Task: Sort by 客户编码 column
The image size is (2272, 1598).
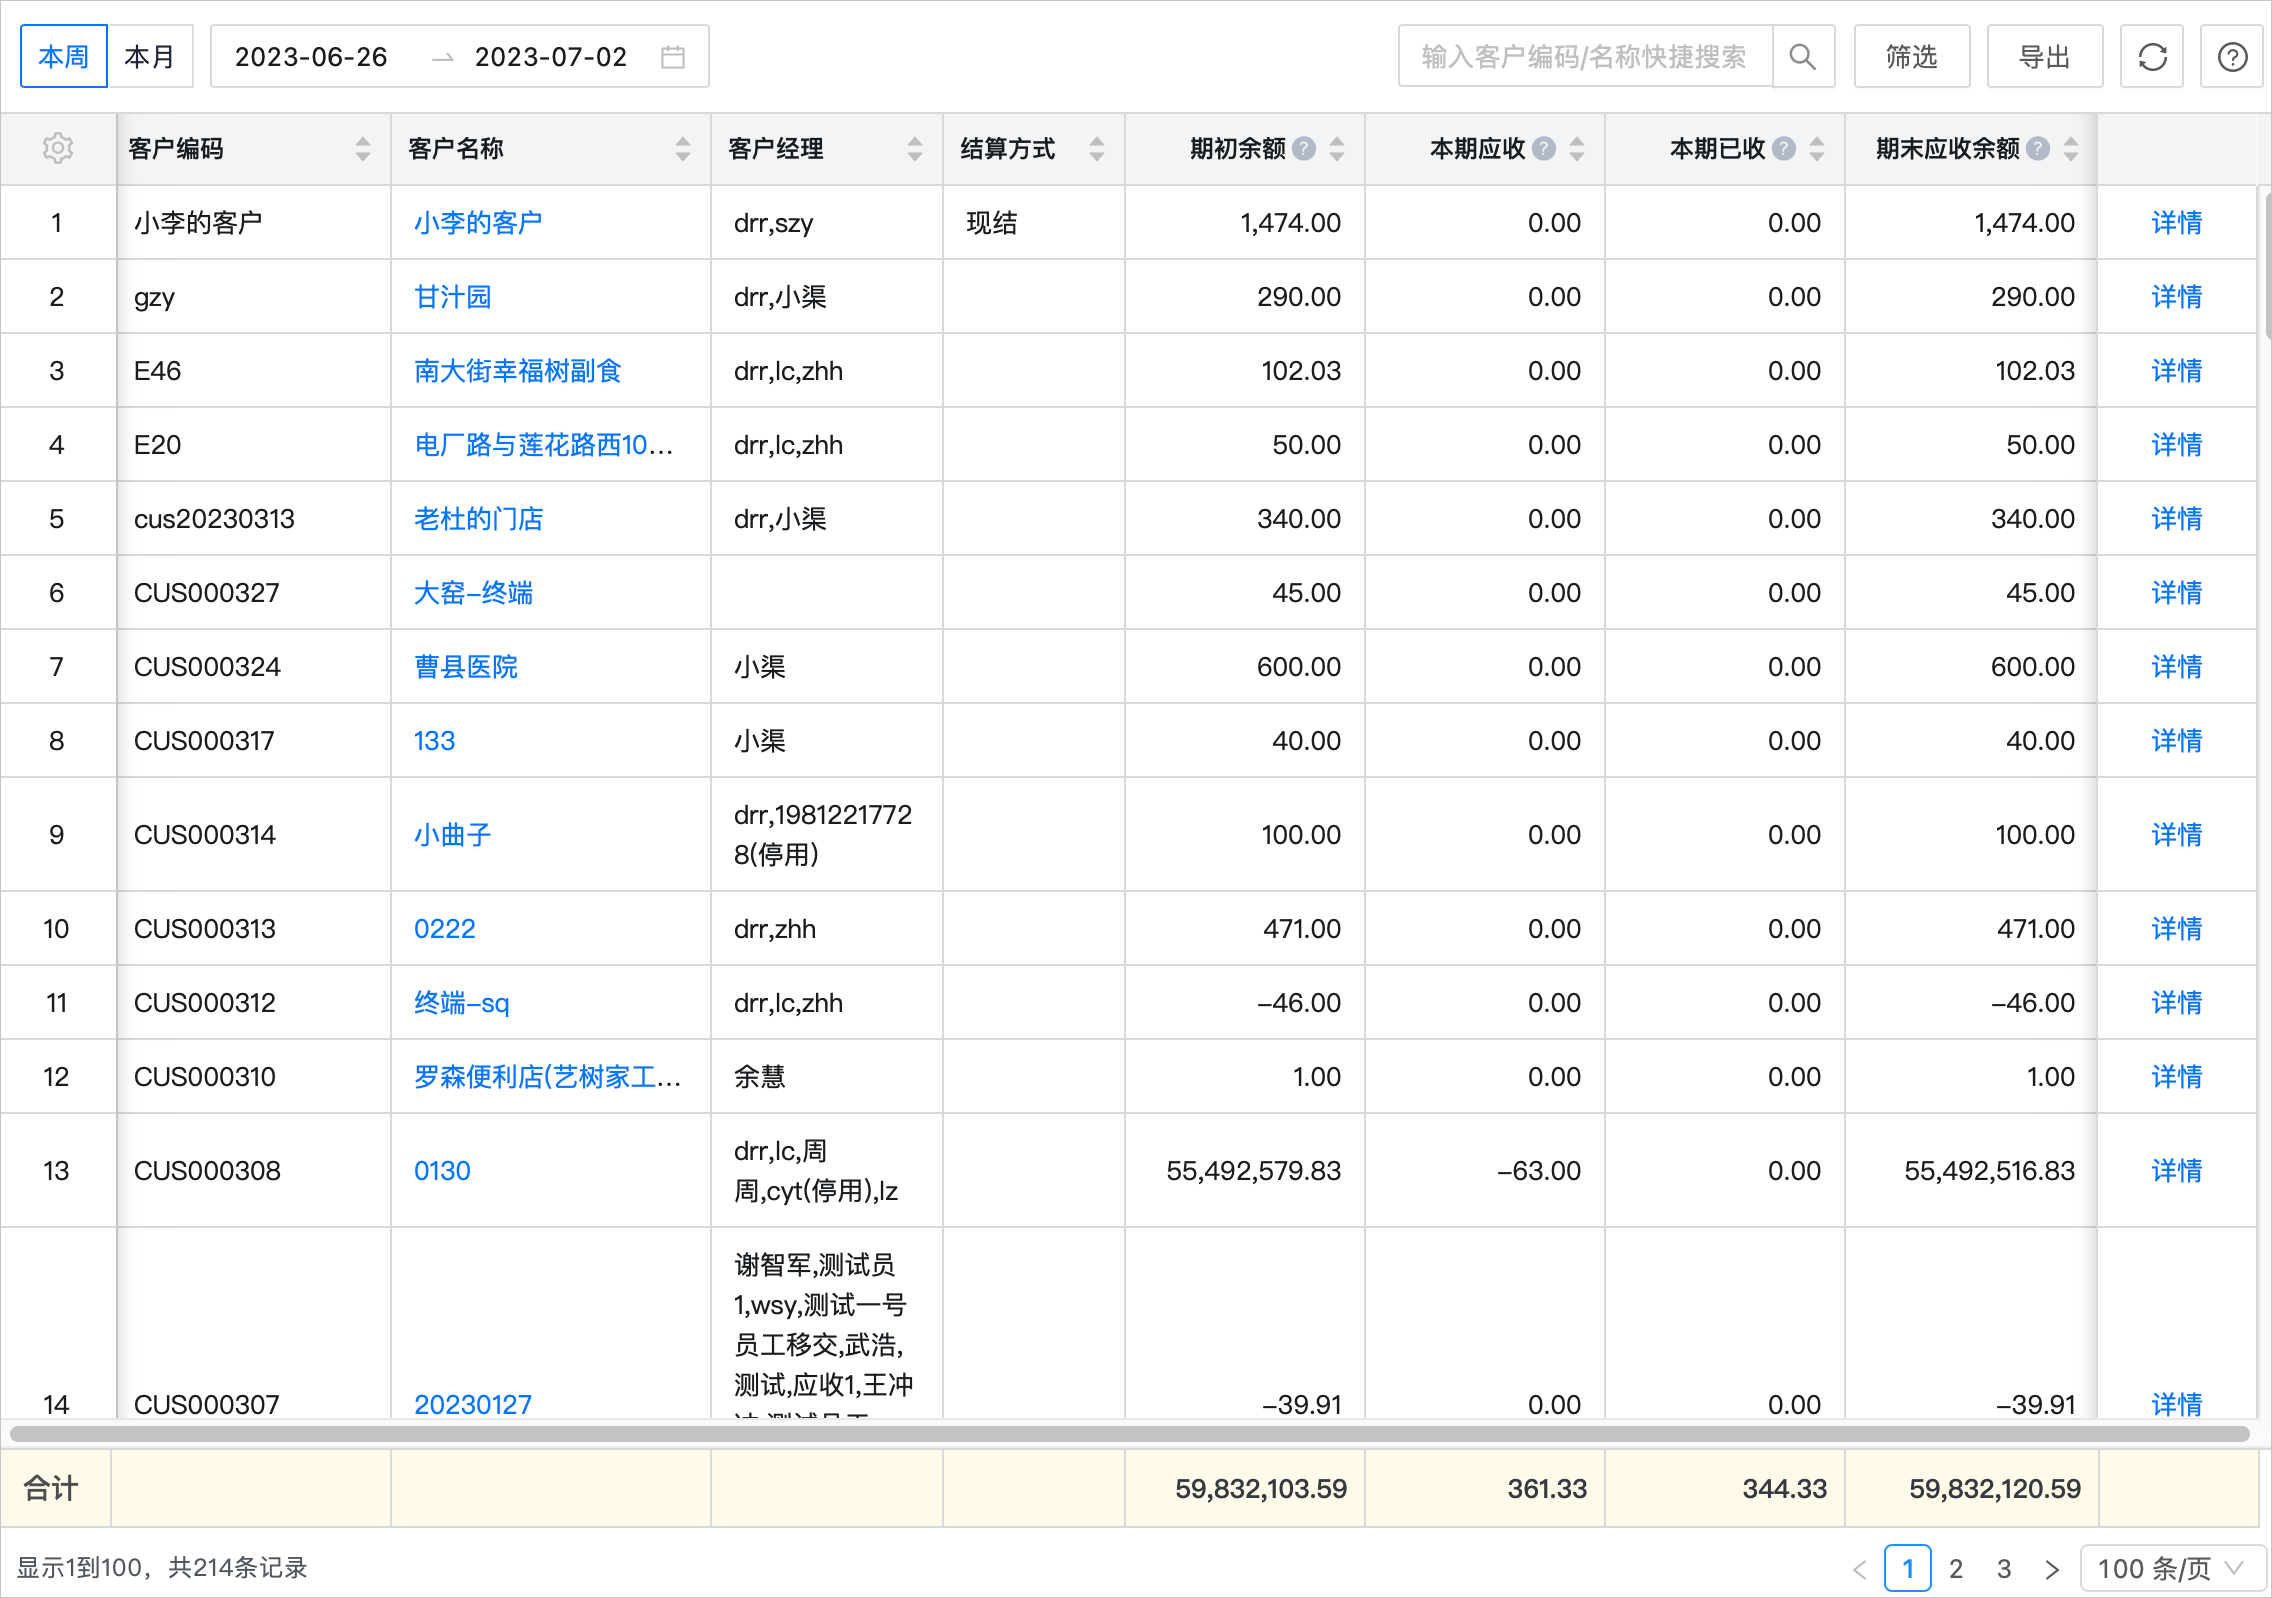Action: [363, 148]
